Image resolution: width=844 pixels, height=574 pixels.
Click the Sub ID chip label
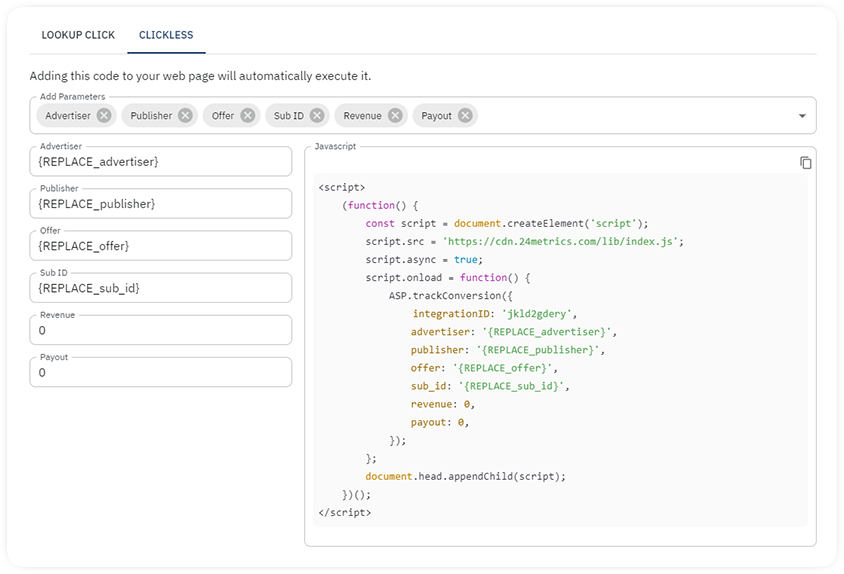point(289,116)
